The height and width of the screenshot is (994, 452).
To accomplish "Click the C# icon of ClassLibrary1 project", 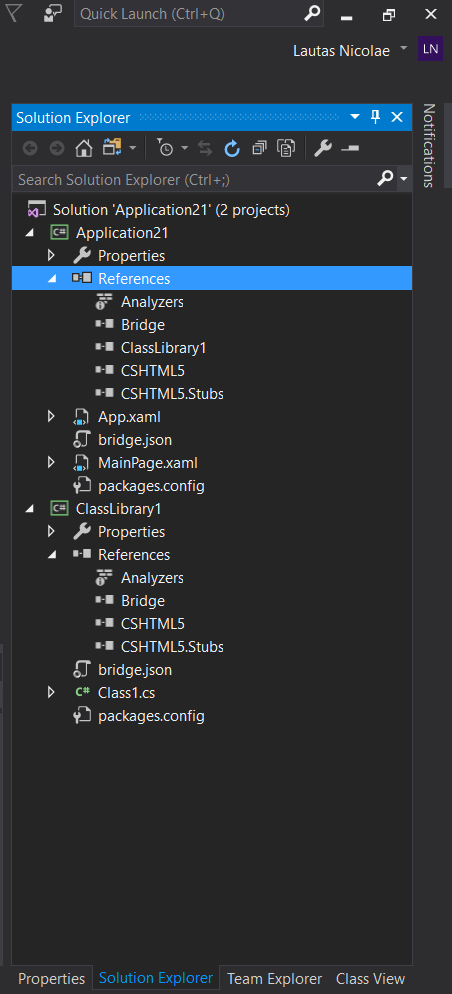I will click(60, 508).
